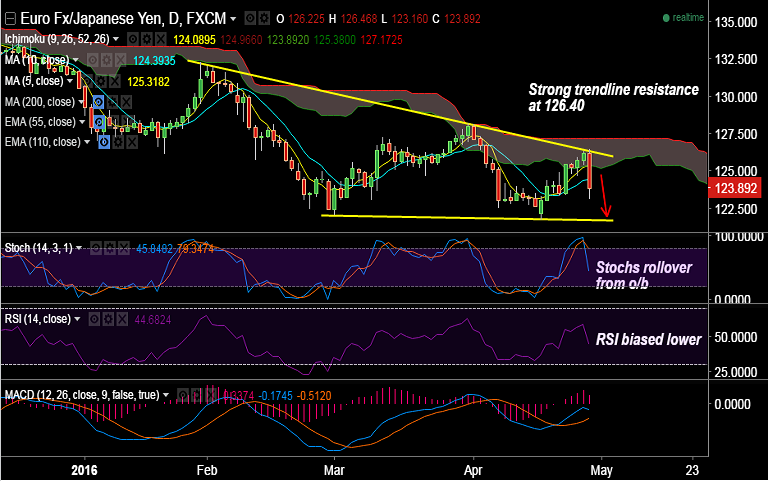Toggle MA (5, close) visibility eye

click(x=87, y=81)
